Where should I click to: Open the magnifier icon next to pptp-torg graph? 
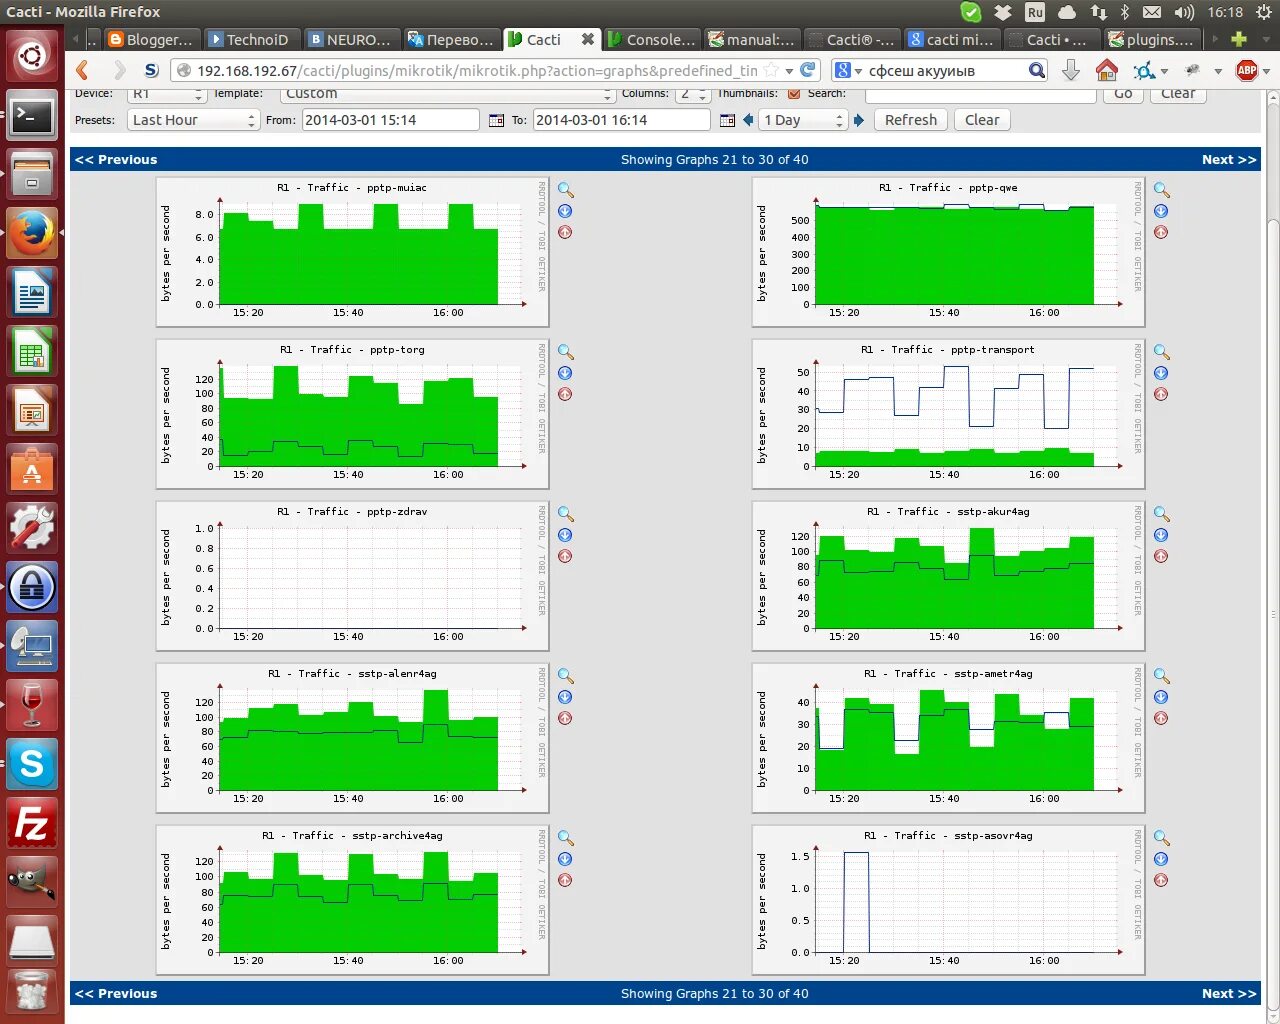(566, 352)
